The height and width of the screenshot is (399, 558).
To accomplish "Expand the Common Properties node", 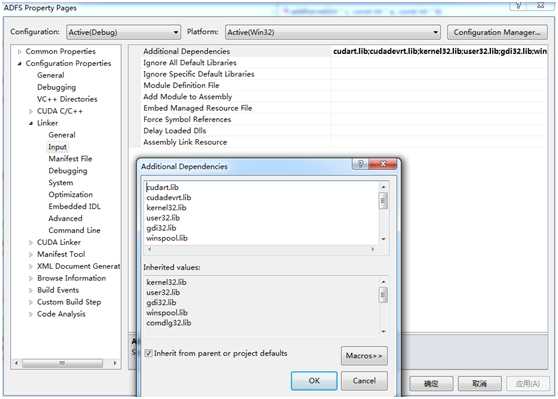I will pos(19,52).
